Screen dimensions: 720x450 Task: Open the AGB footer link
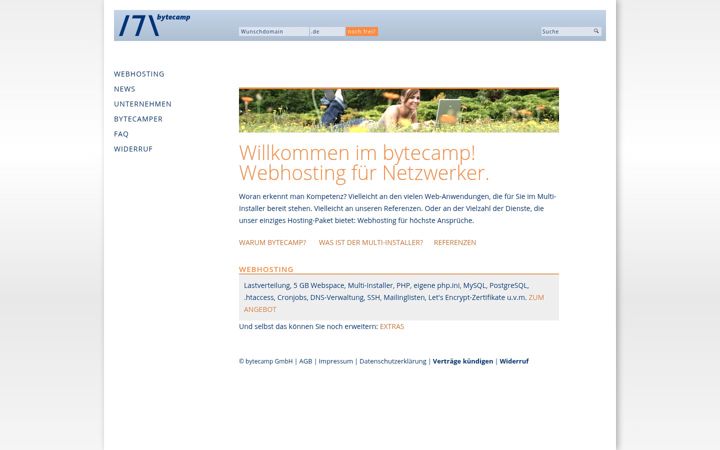pos(305,361)
